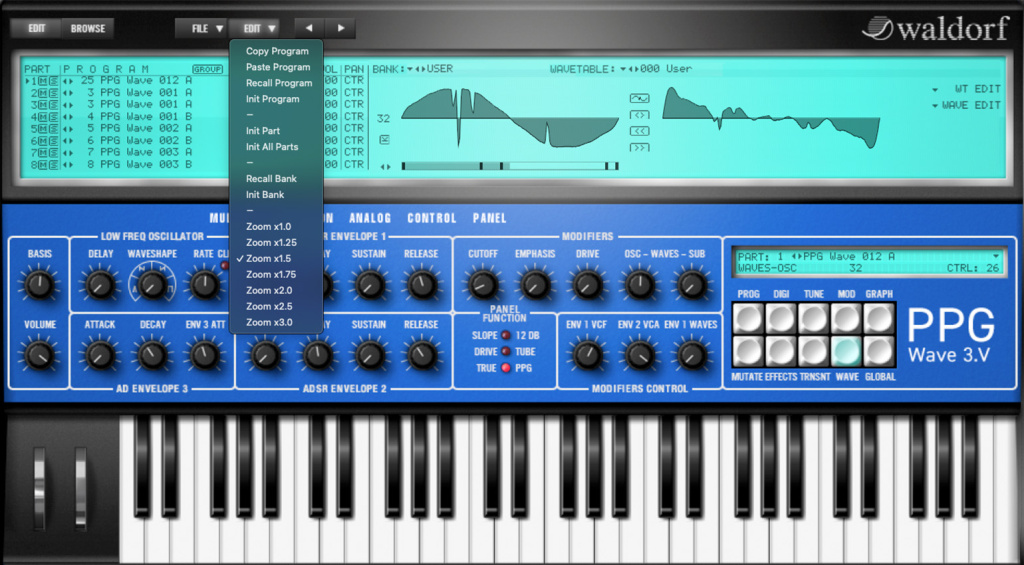Screen dimensions: 1024x565
Task: Click the CUTOFF knob
Action: [483, 285]
